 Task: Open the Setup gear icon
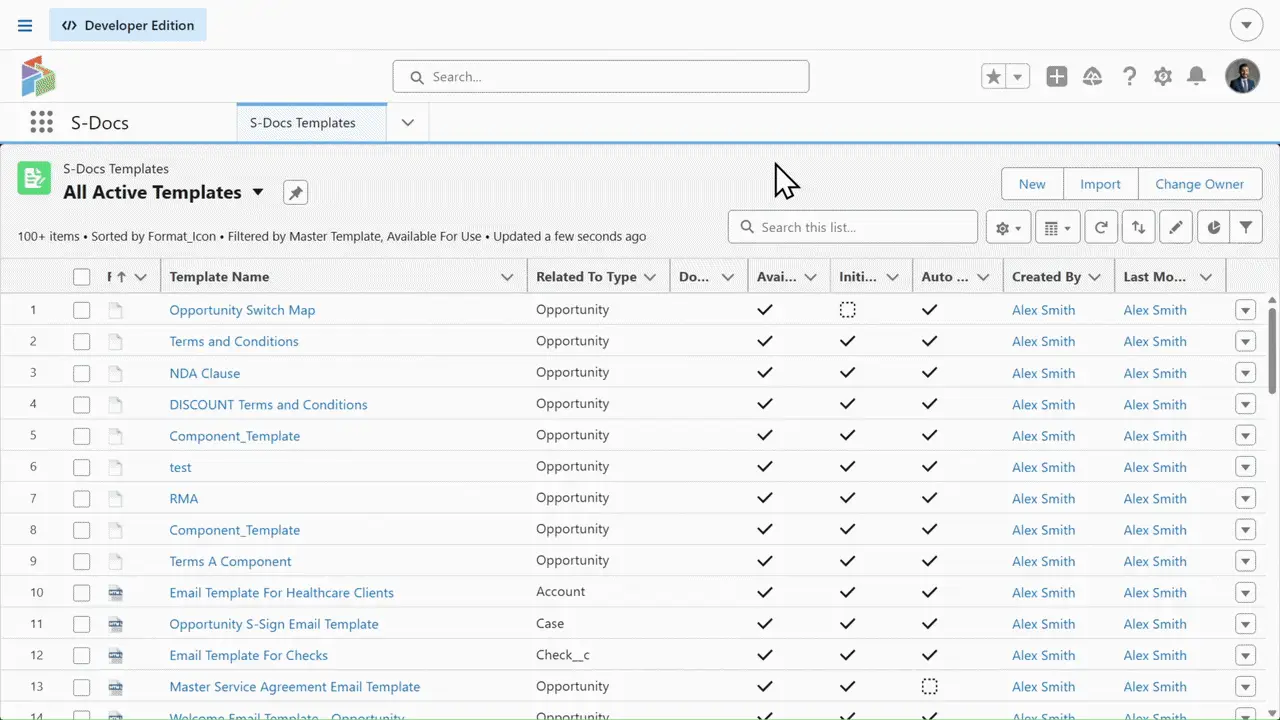point(1162,77)
